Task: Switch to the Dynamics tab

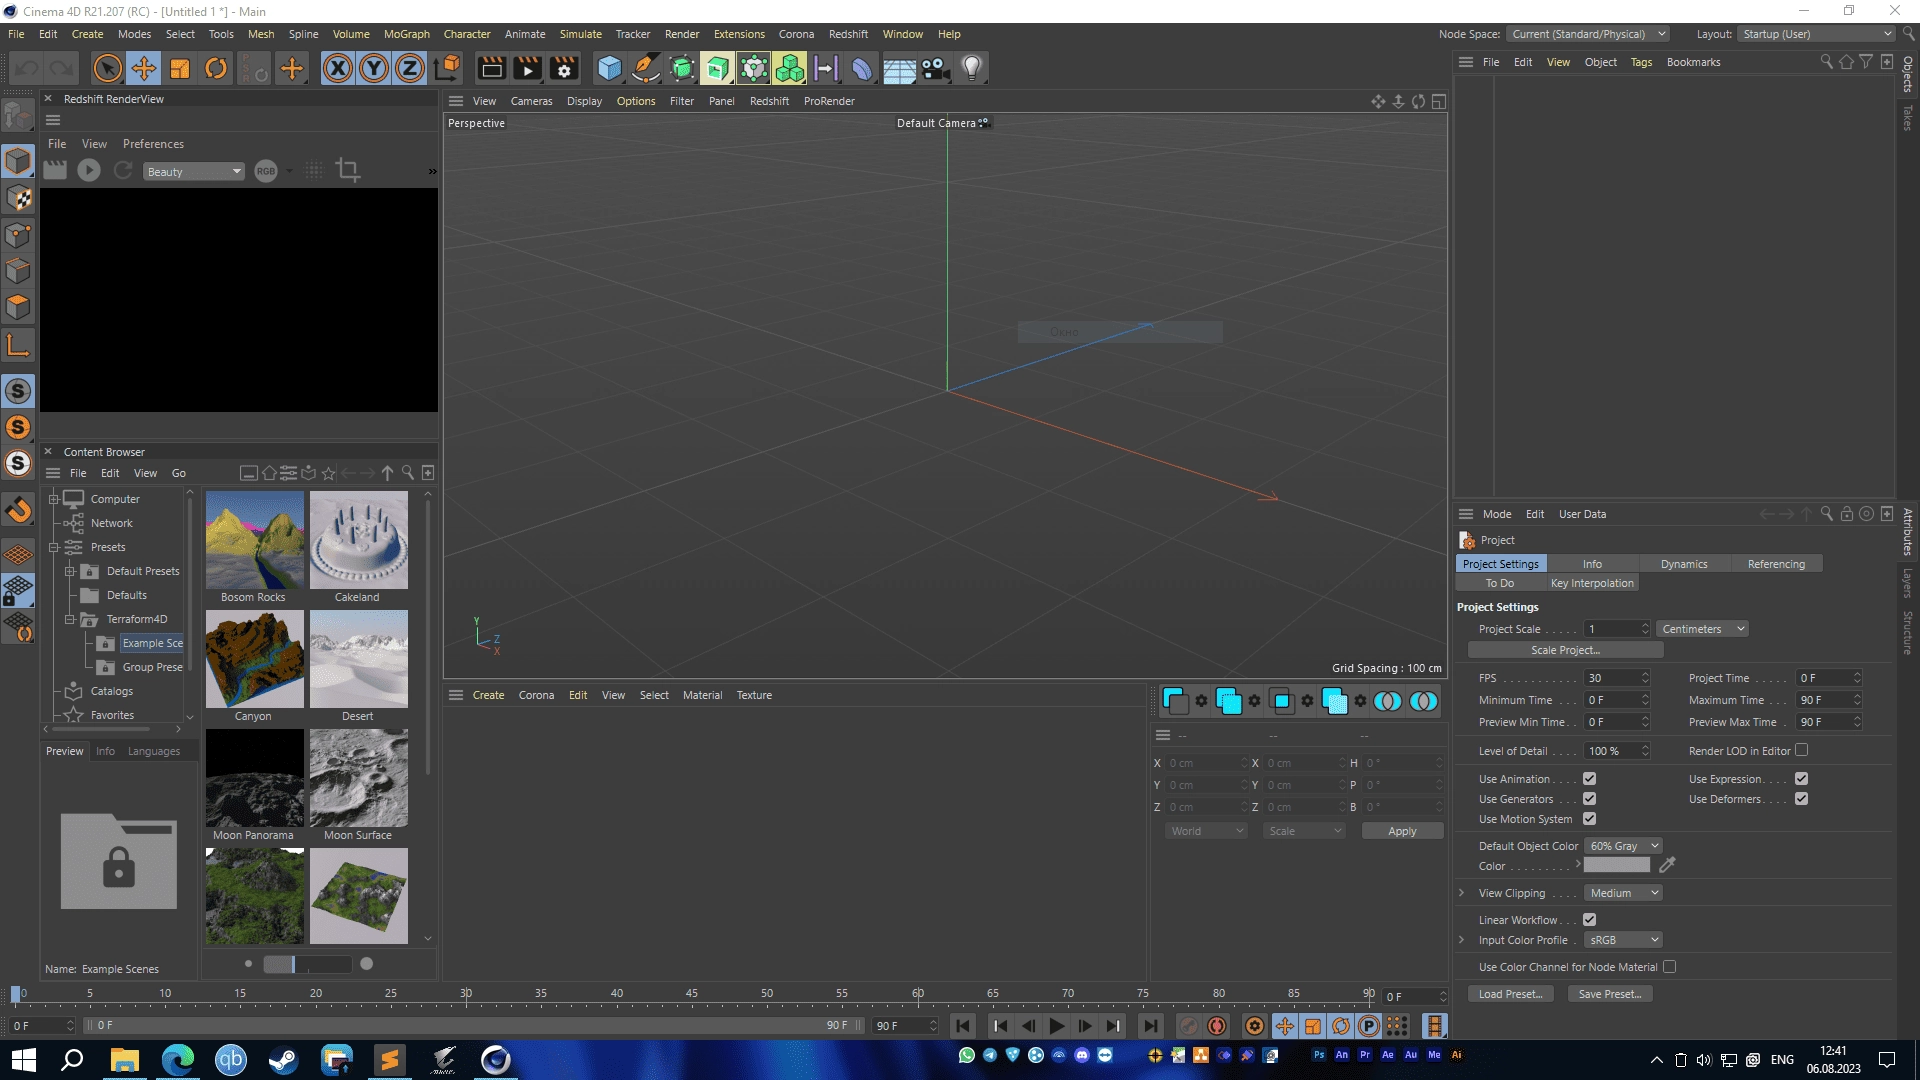Action: [1684, 564]
